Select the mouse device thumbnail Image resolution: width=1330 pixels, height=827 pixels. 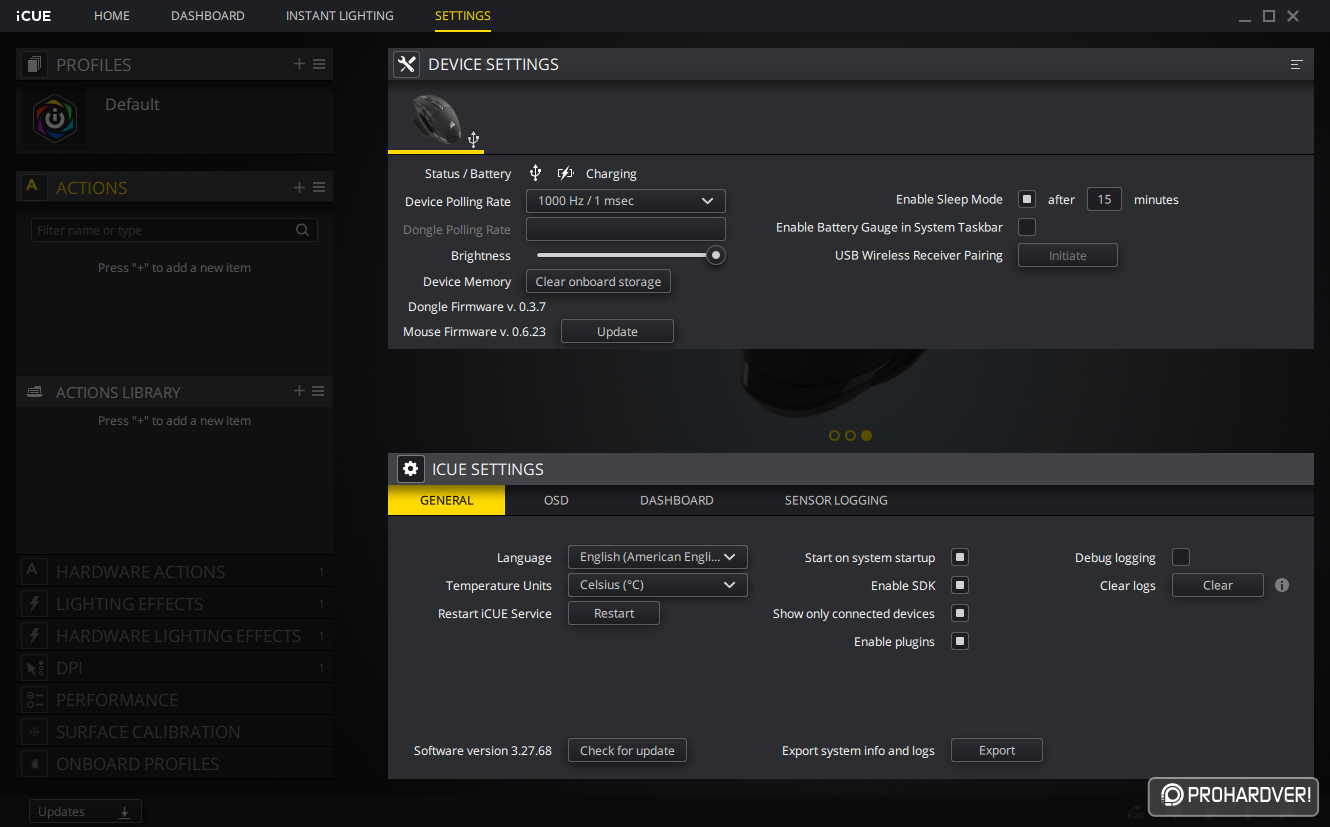coord(437,119)
